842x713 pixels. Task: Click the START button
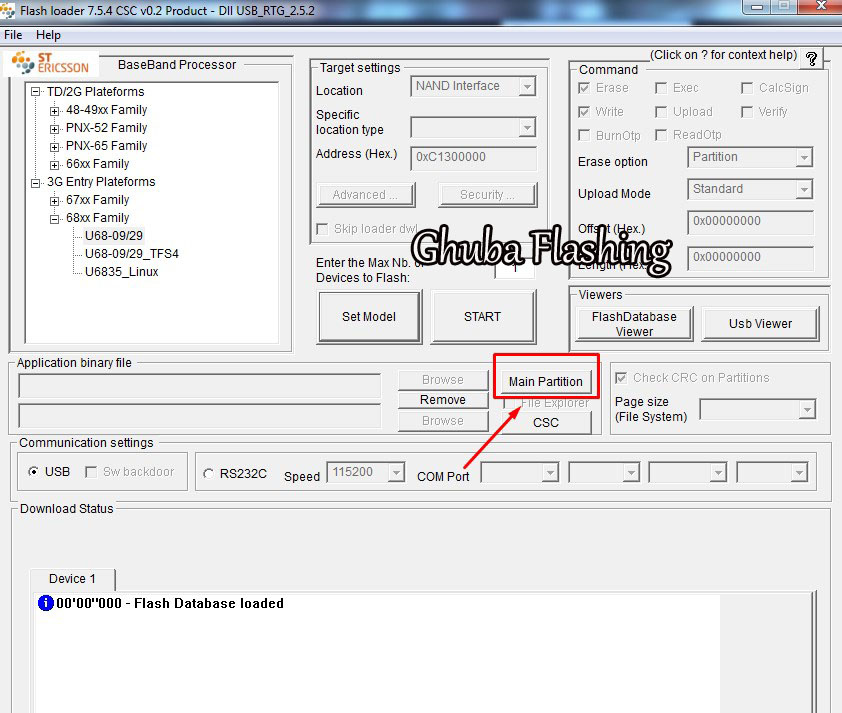click(x=482, y=316)
